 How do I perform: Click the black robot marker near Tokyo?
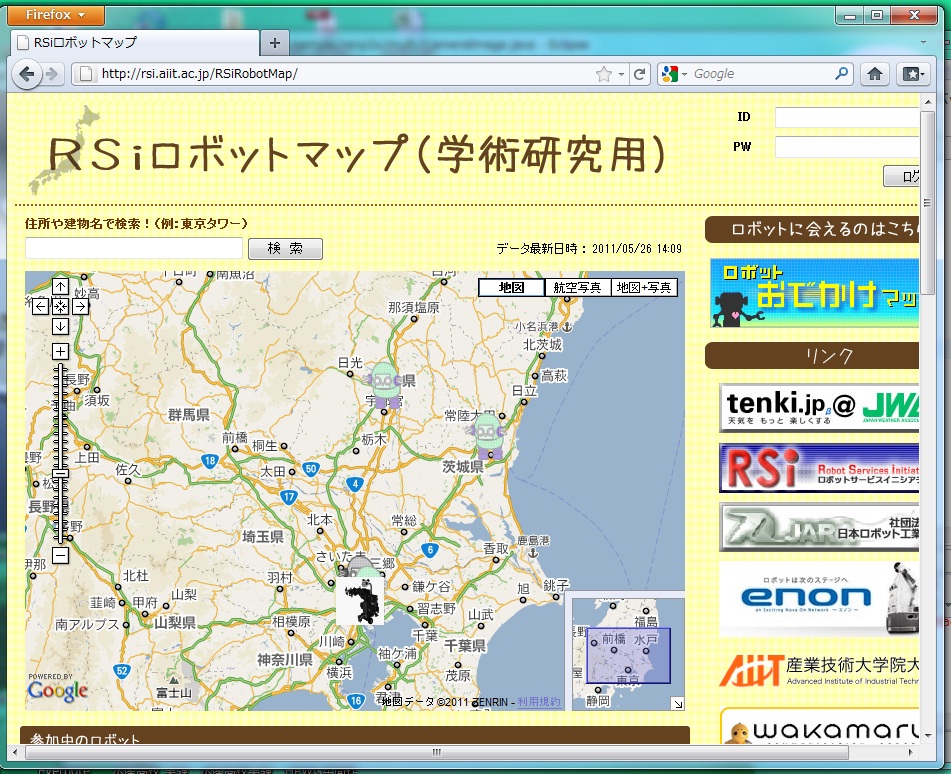(x=360, y=602)
